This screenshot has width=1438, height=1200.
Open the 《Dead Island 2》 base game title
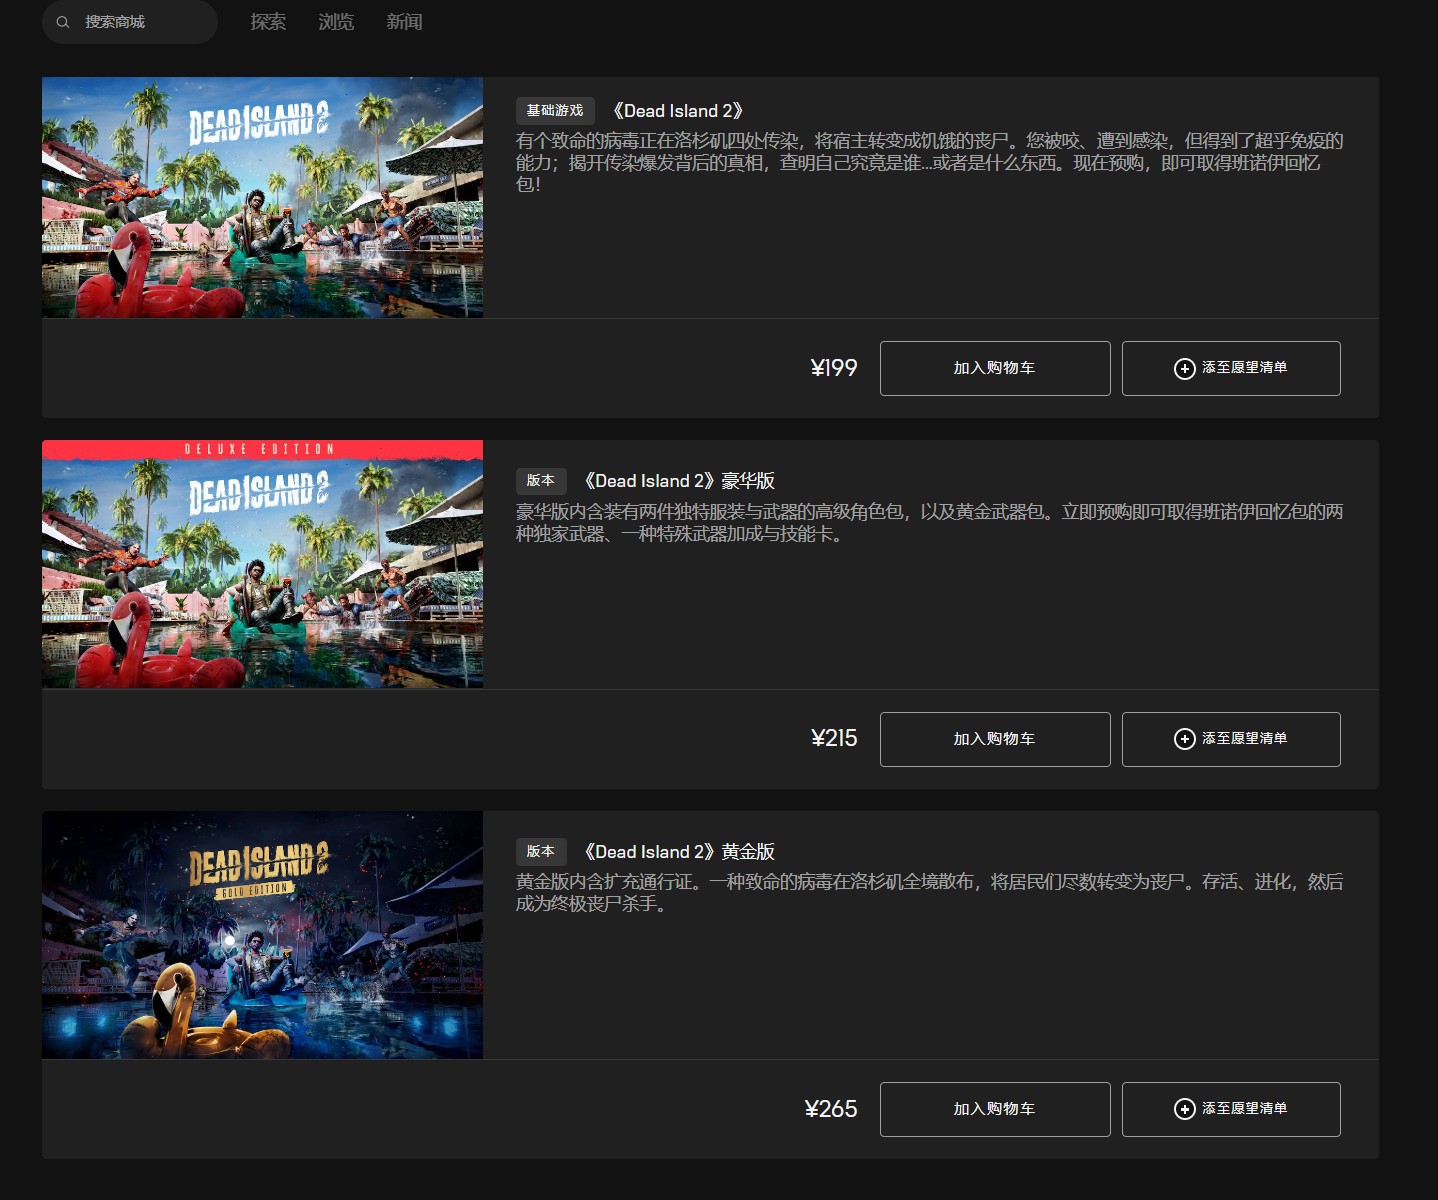point(677,111)
